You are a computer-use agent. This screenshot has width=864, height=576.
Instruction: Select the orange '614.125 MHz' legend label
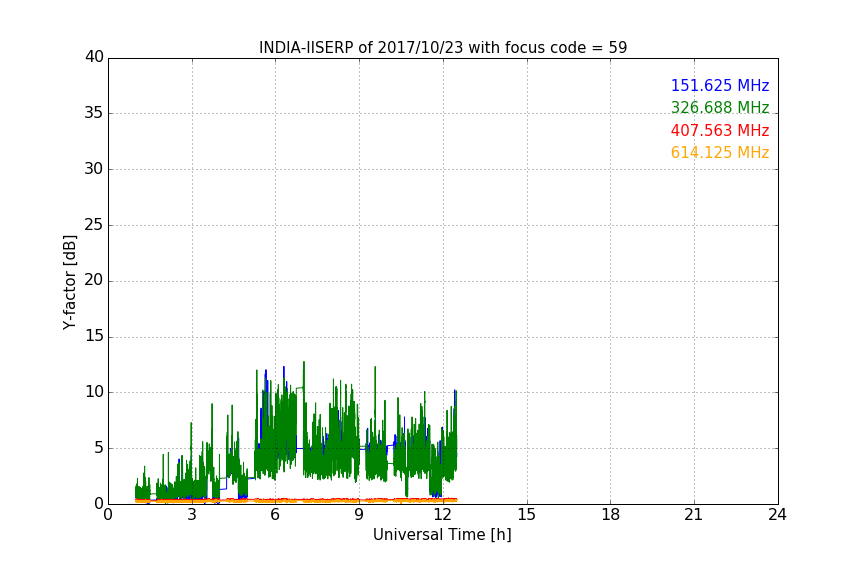720,153
